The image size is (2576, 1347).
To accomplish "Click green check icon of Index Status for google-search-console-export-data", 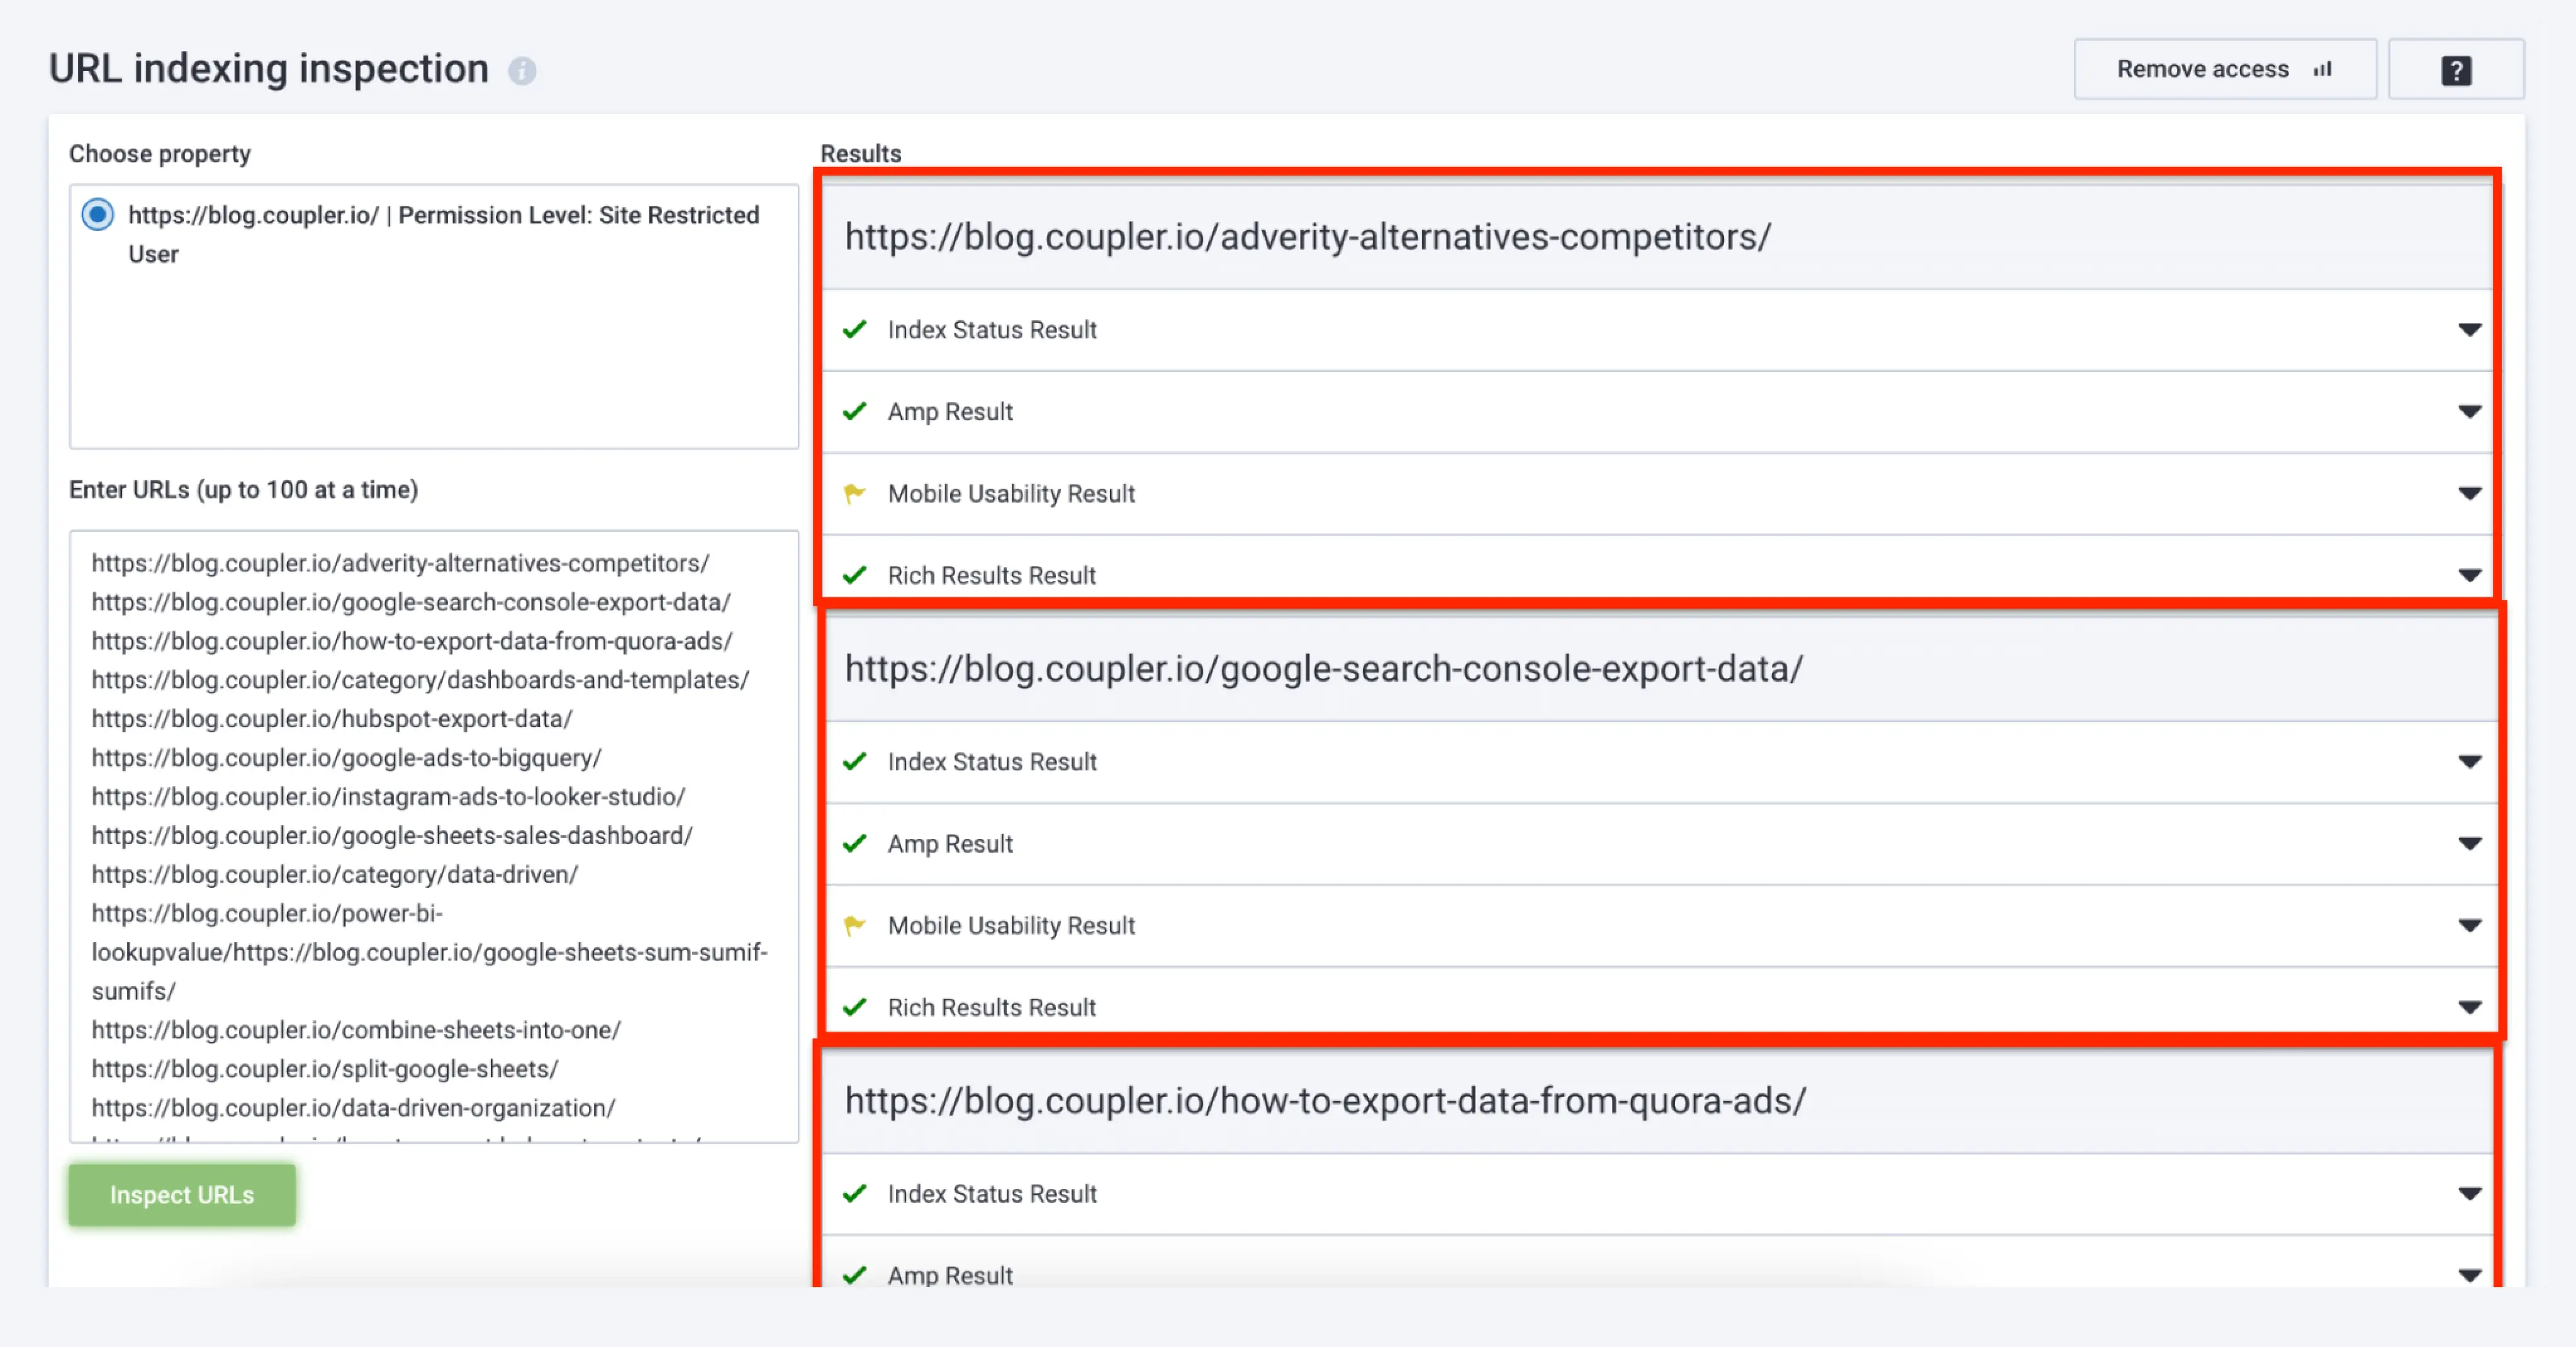I will [854, 761].
